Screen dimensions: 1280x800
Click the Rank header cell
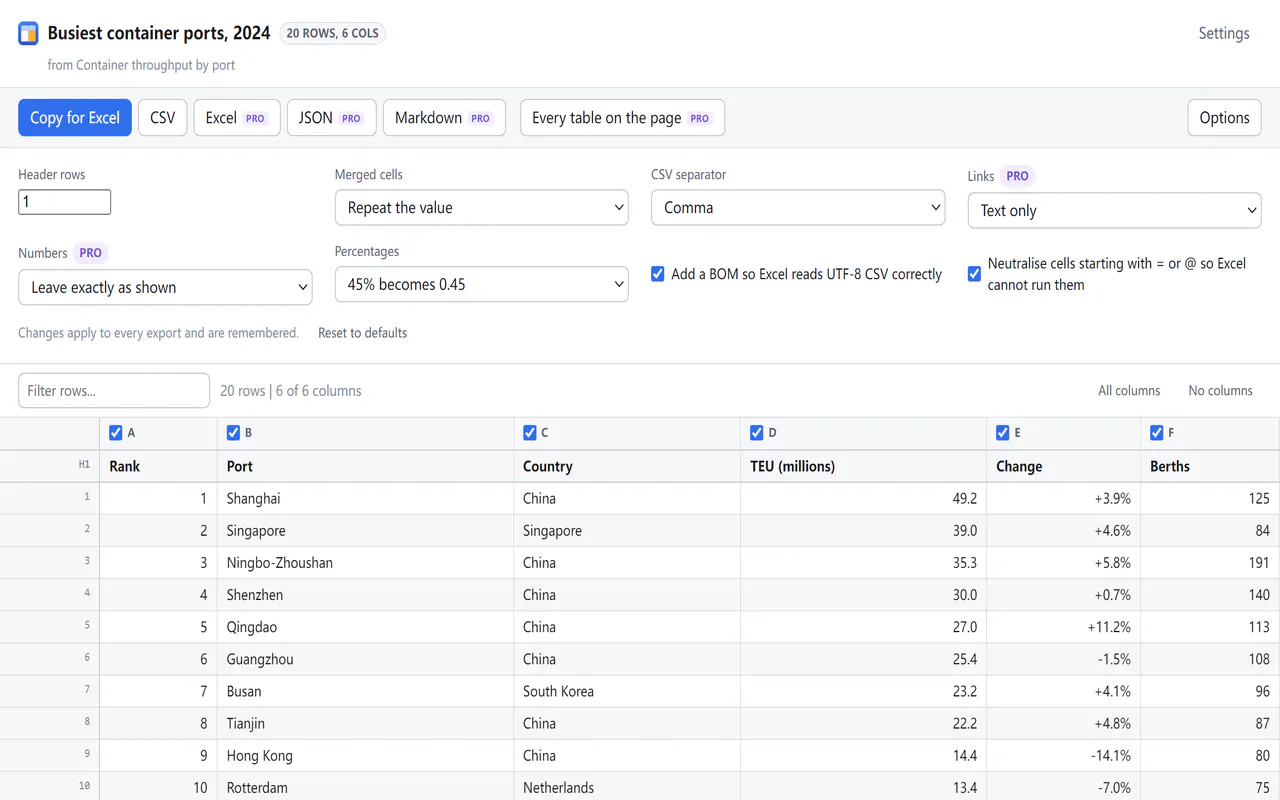(158, 466)
